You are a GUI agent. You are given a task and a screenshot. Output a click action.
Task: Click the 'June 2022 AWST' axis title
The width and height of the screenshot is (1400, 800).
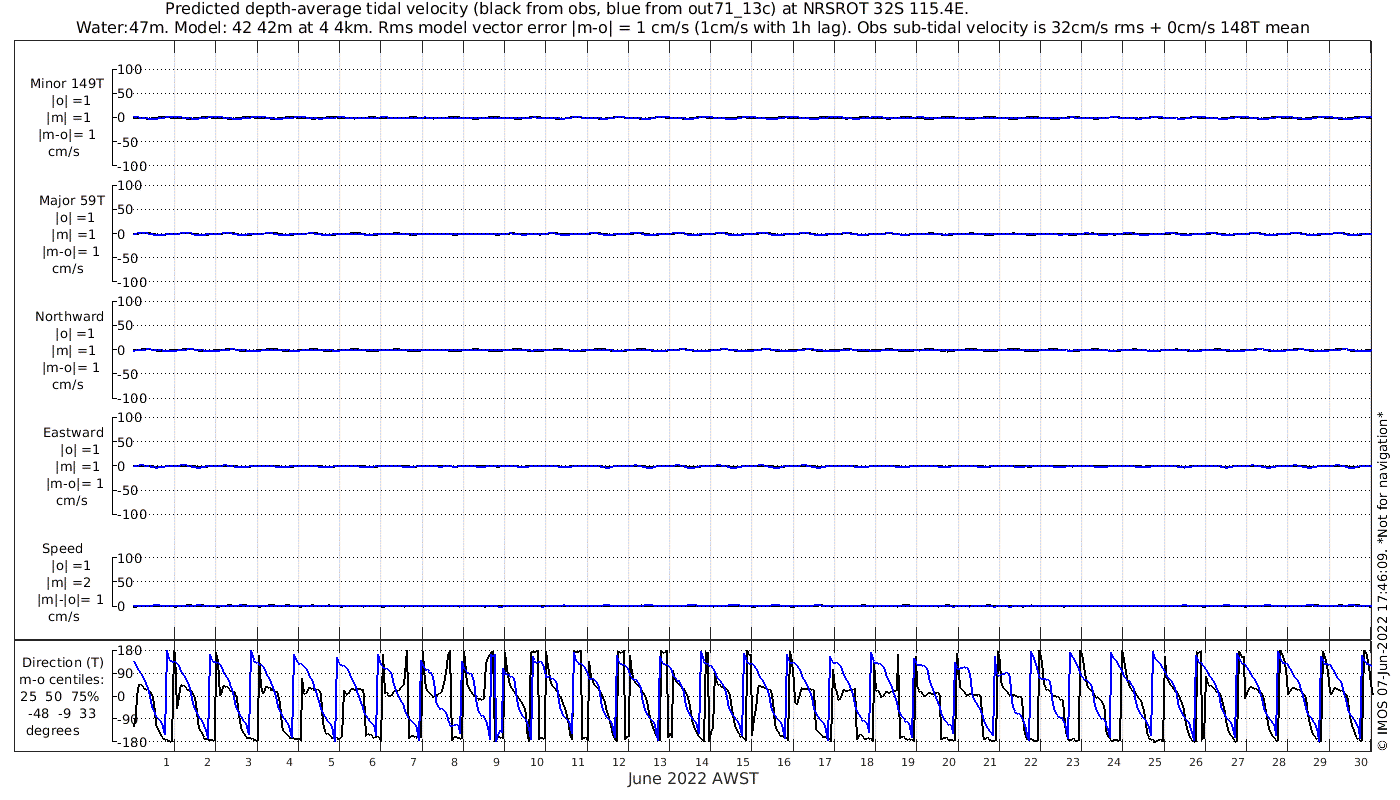tap(693, 779)
